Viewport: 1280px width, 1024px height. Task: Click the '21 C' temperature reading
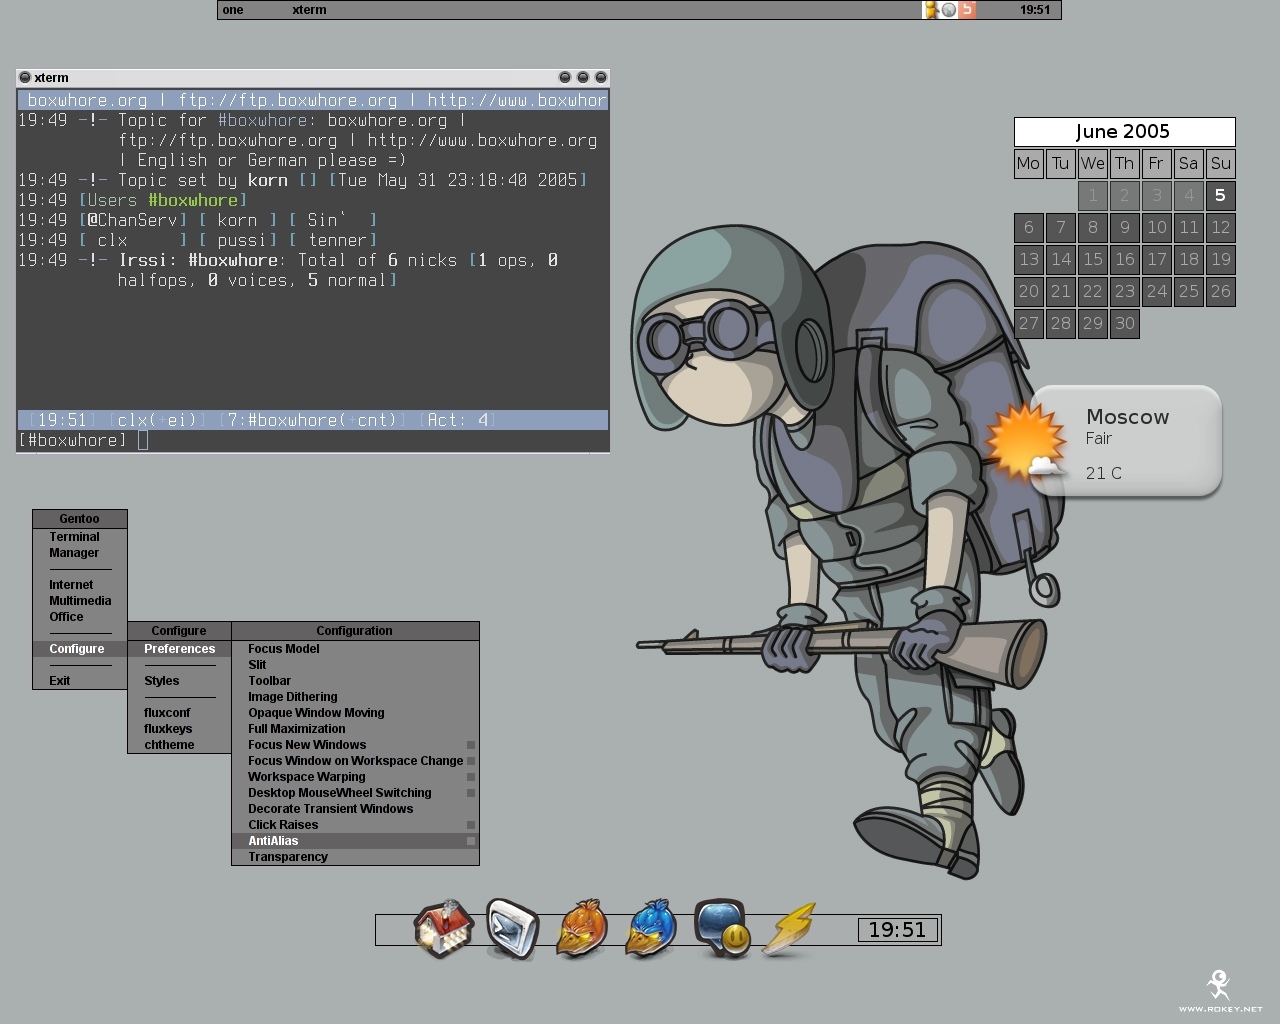click(1104, 473)
